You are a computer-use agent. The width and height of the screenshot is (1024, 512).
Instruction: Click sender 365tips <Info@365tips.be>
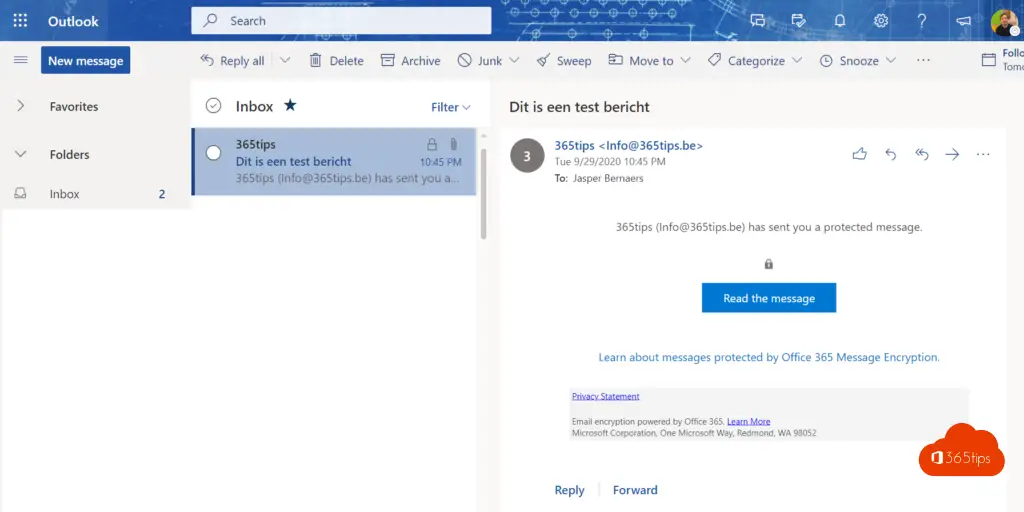(x=629, y=146)
